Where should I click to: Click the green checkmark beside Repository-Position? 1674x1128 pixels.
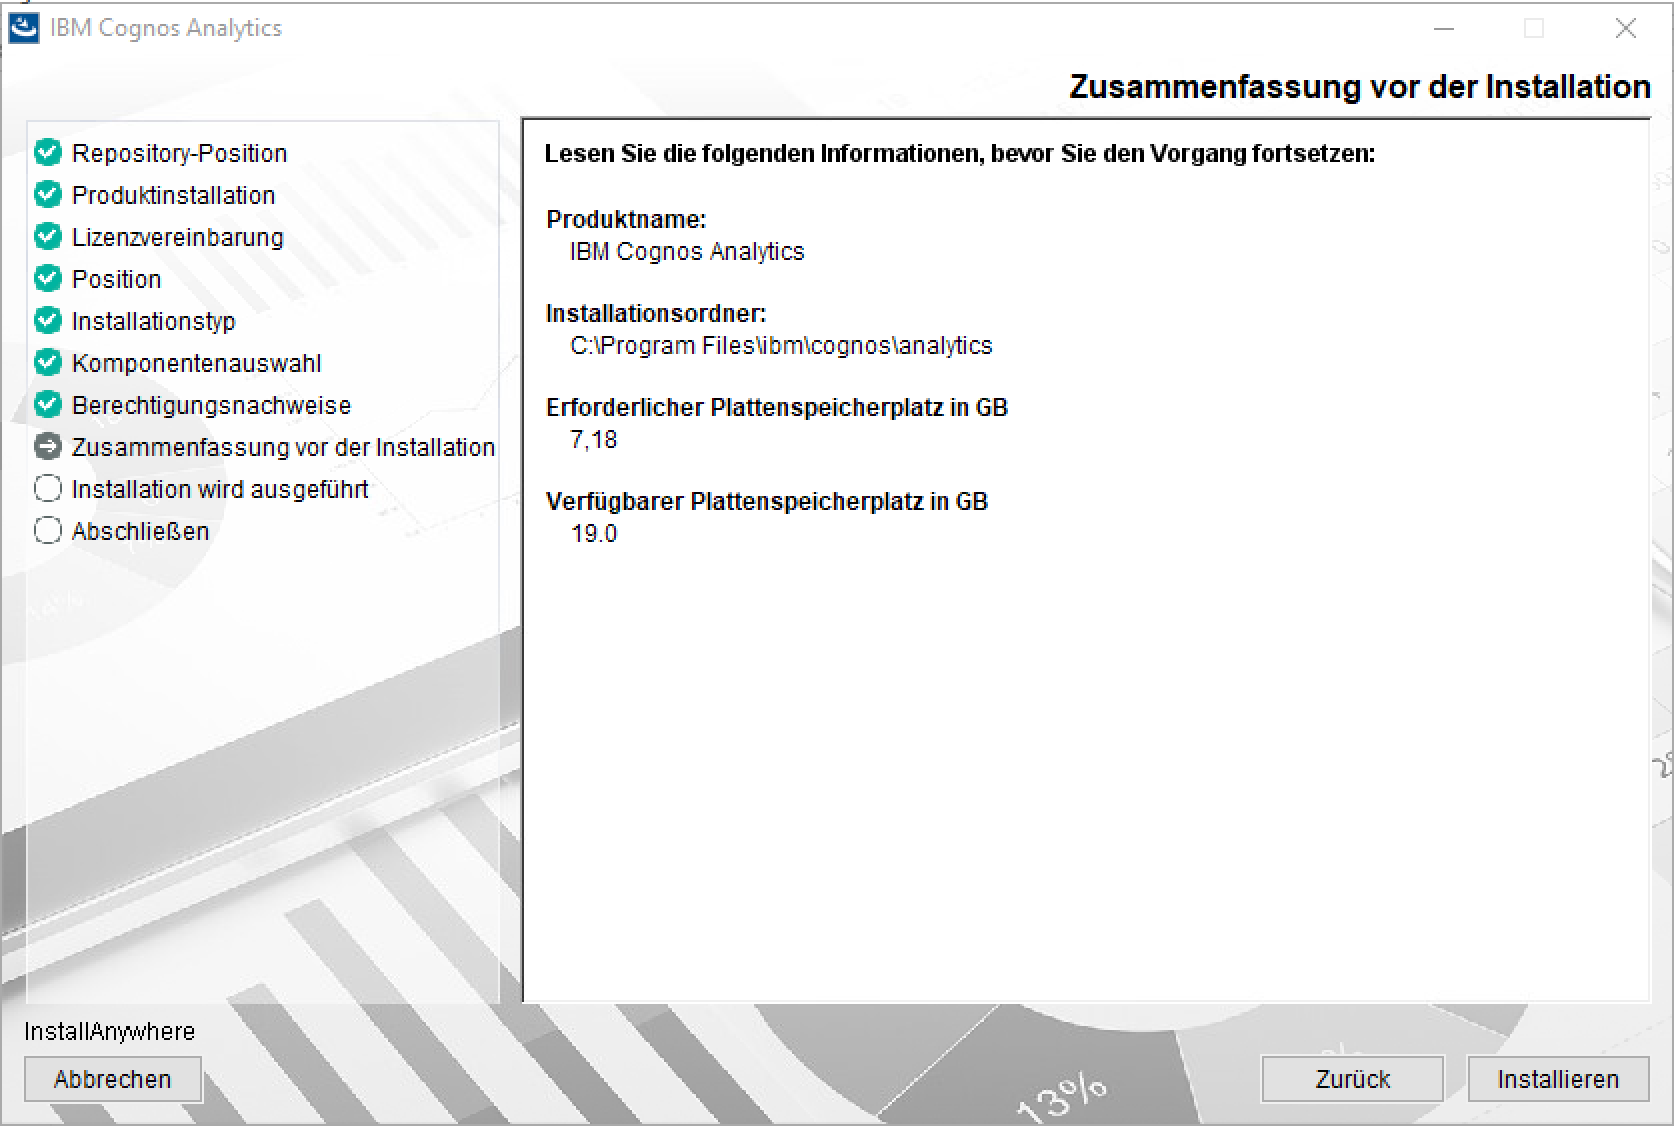tap(47, 153)
